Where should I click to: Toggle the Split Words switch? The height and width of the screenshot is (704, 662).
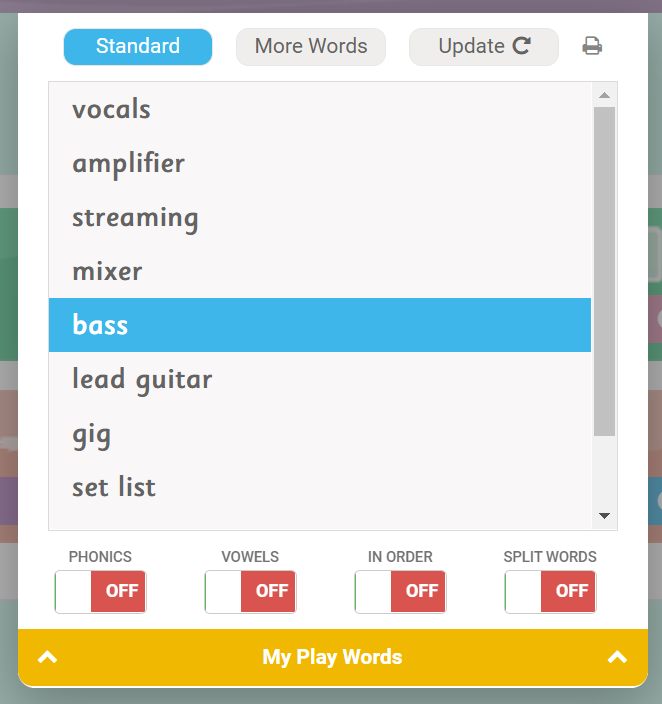(550, 591)
